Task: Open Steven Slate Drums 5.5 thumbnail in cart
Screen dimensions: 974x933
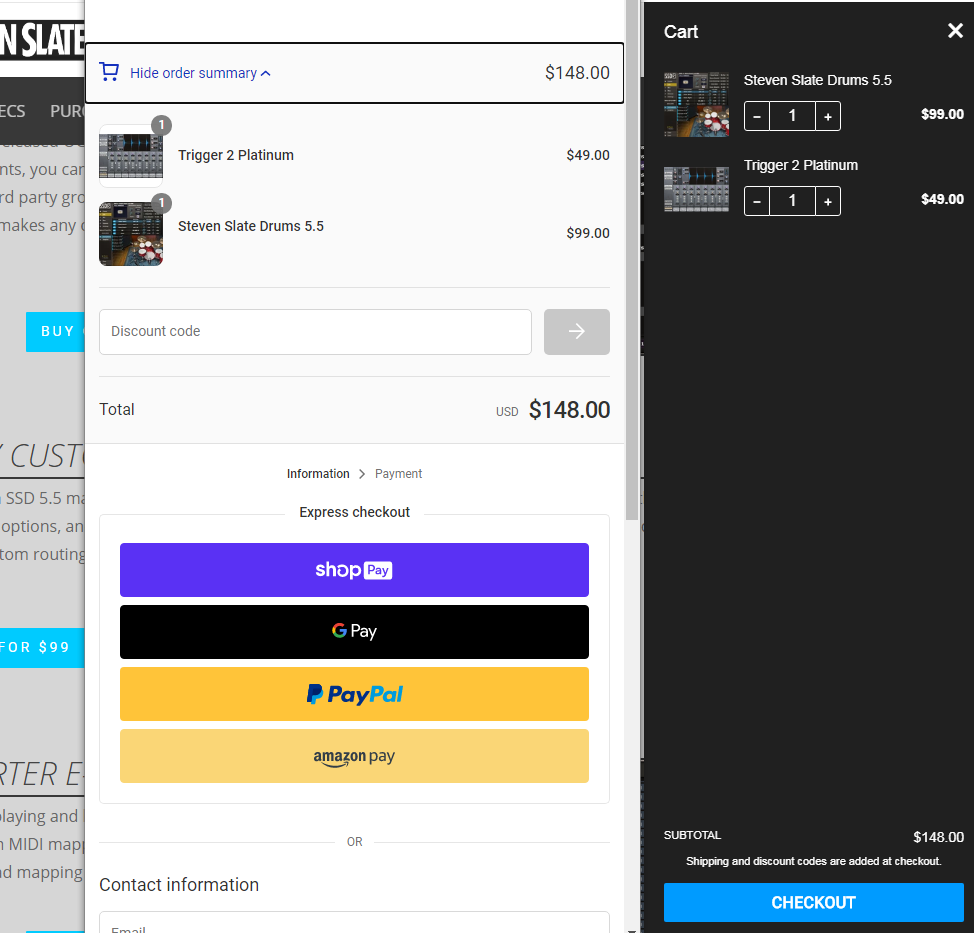Action: click(x=696, y=104)
